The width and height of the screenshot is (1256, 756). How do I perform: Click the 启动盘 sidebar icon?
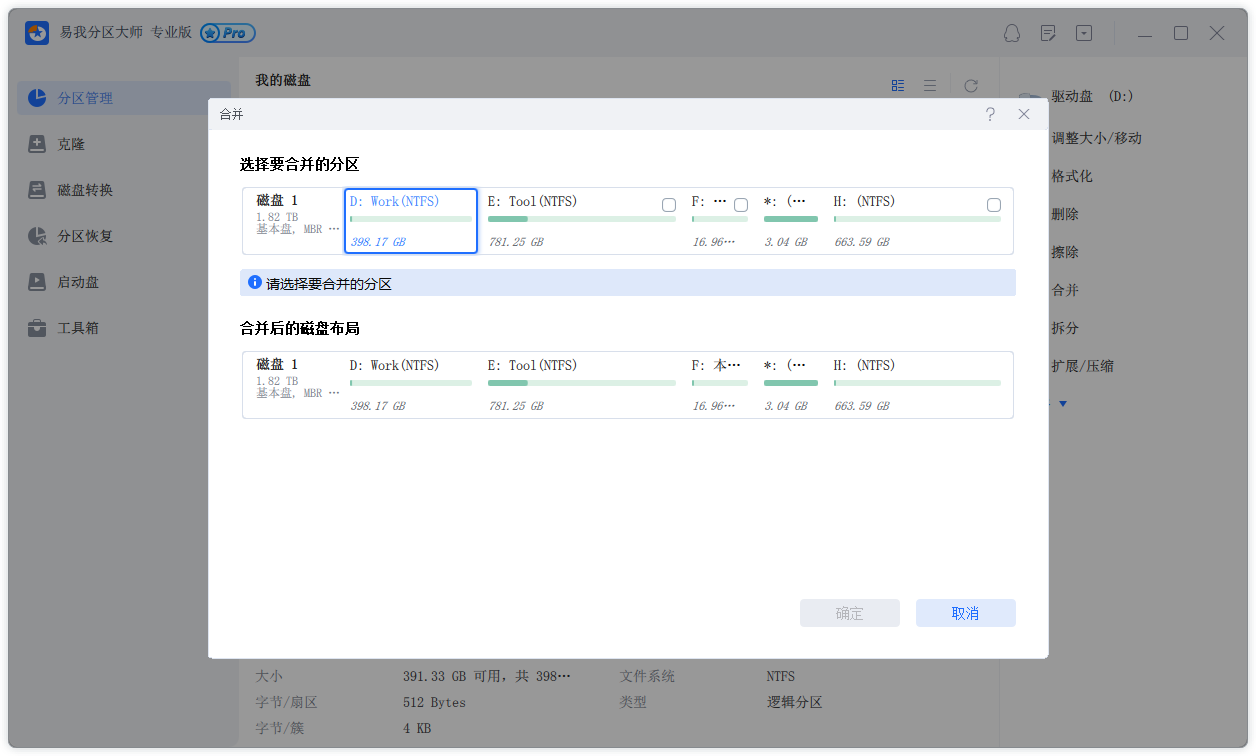pyautogui.click(x=37, y=282)
